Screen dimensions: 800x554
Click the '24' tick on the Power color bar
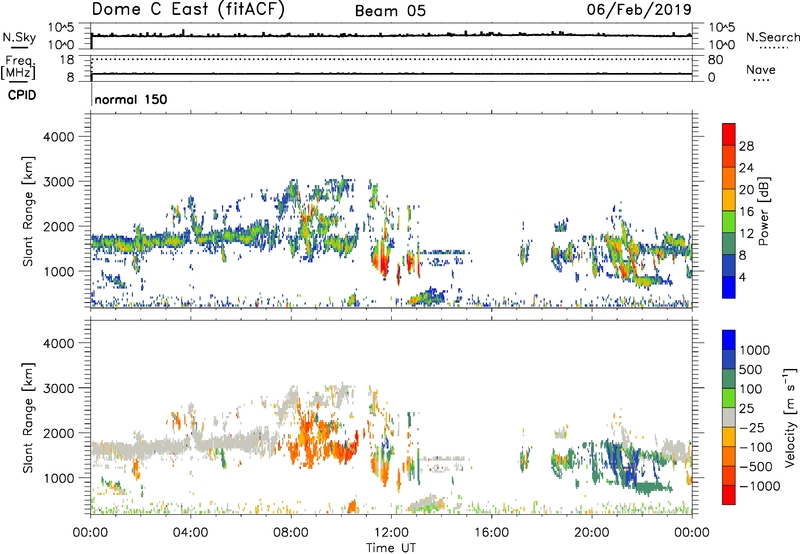pos(746,168)
